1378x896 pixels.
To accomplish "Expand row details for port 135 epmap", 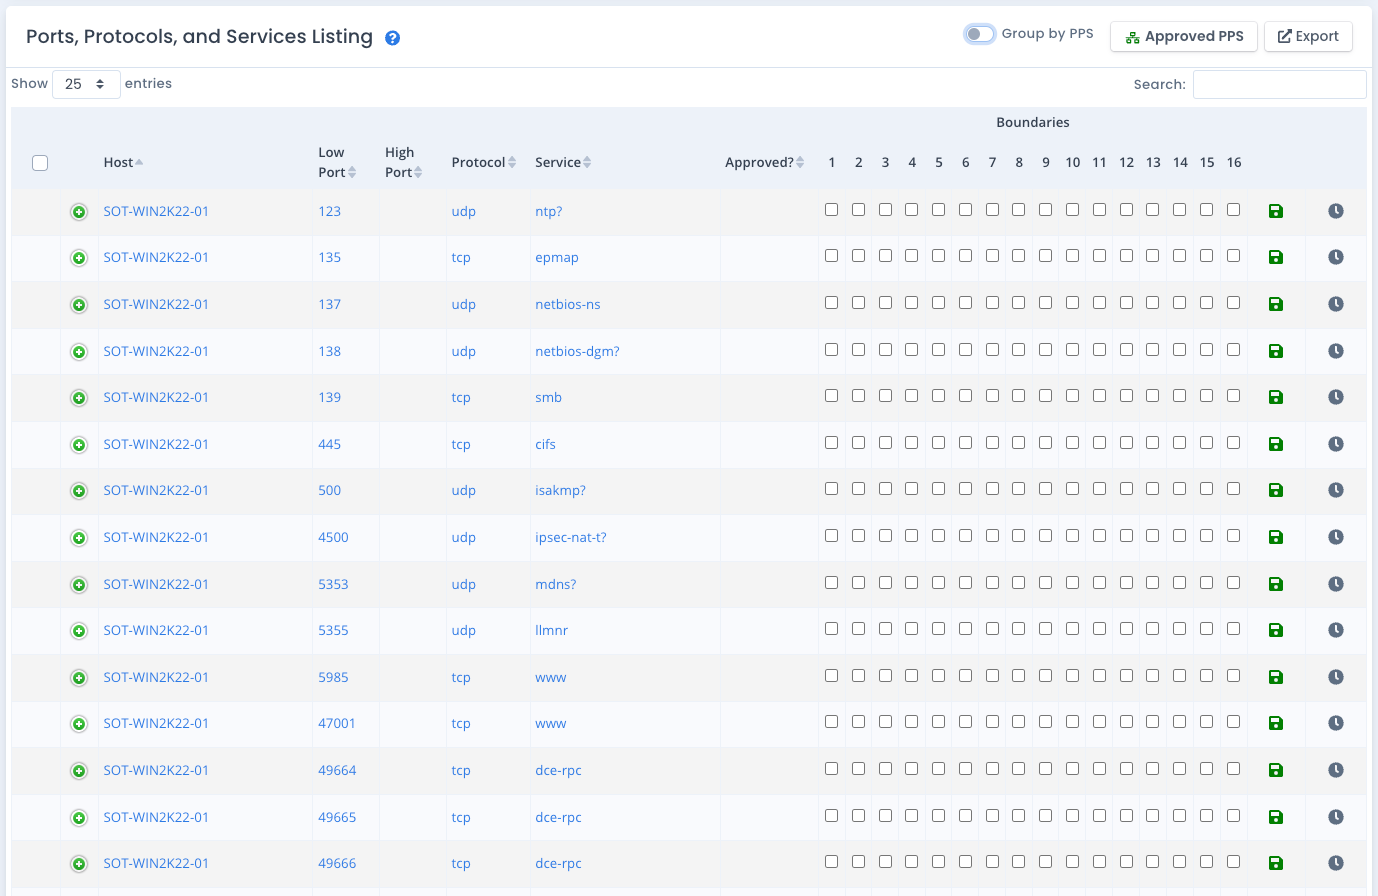I will coord(79,258).
